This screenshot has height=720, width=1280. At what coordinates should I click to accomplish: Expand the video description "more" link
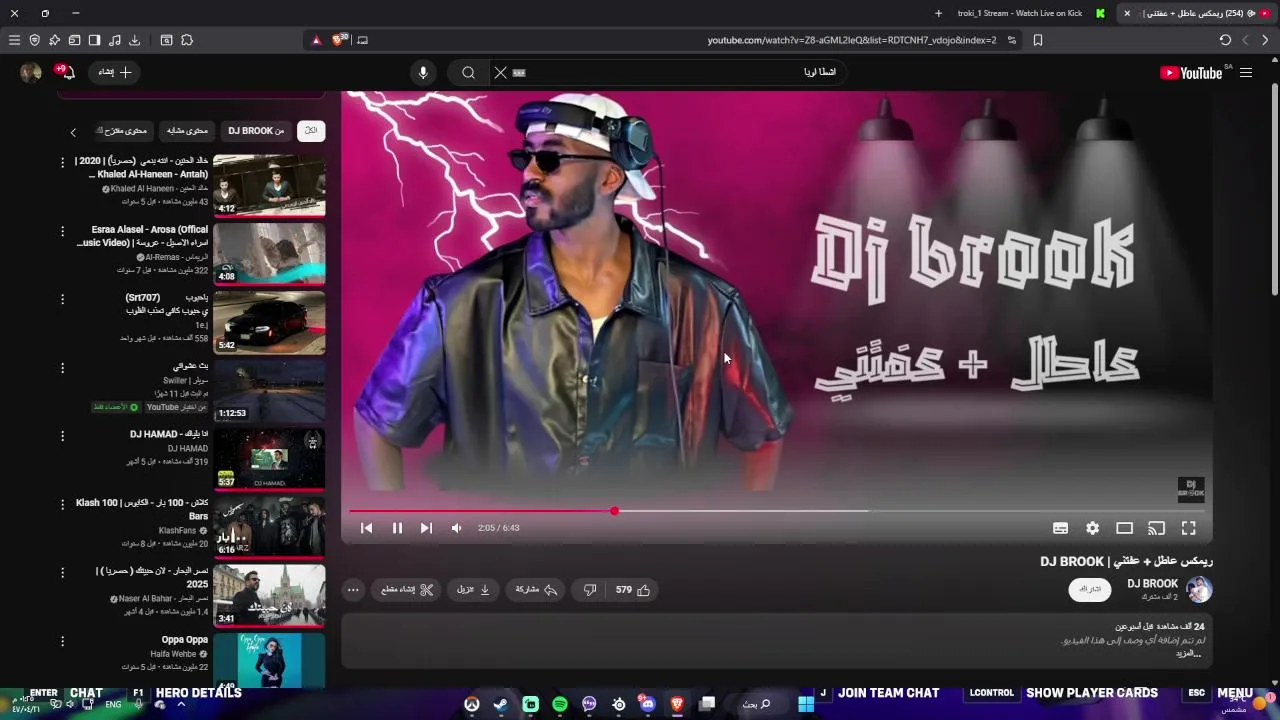(x=1188, y=653)
